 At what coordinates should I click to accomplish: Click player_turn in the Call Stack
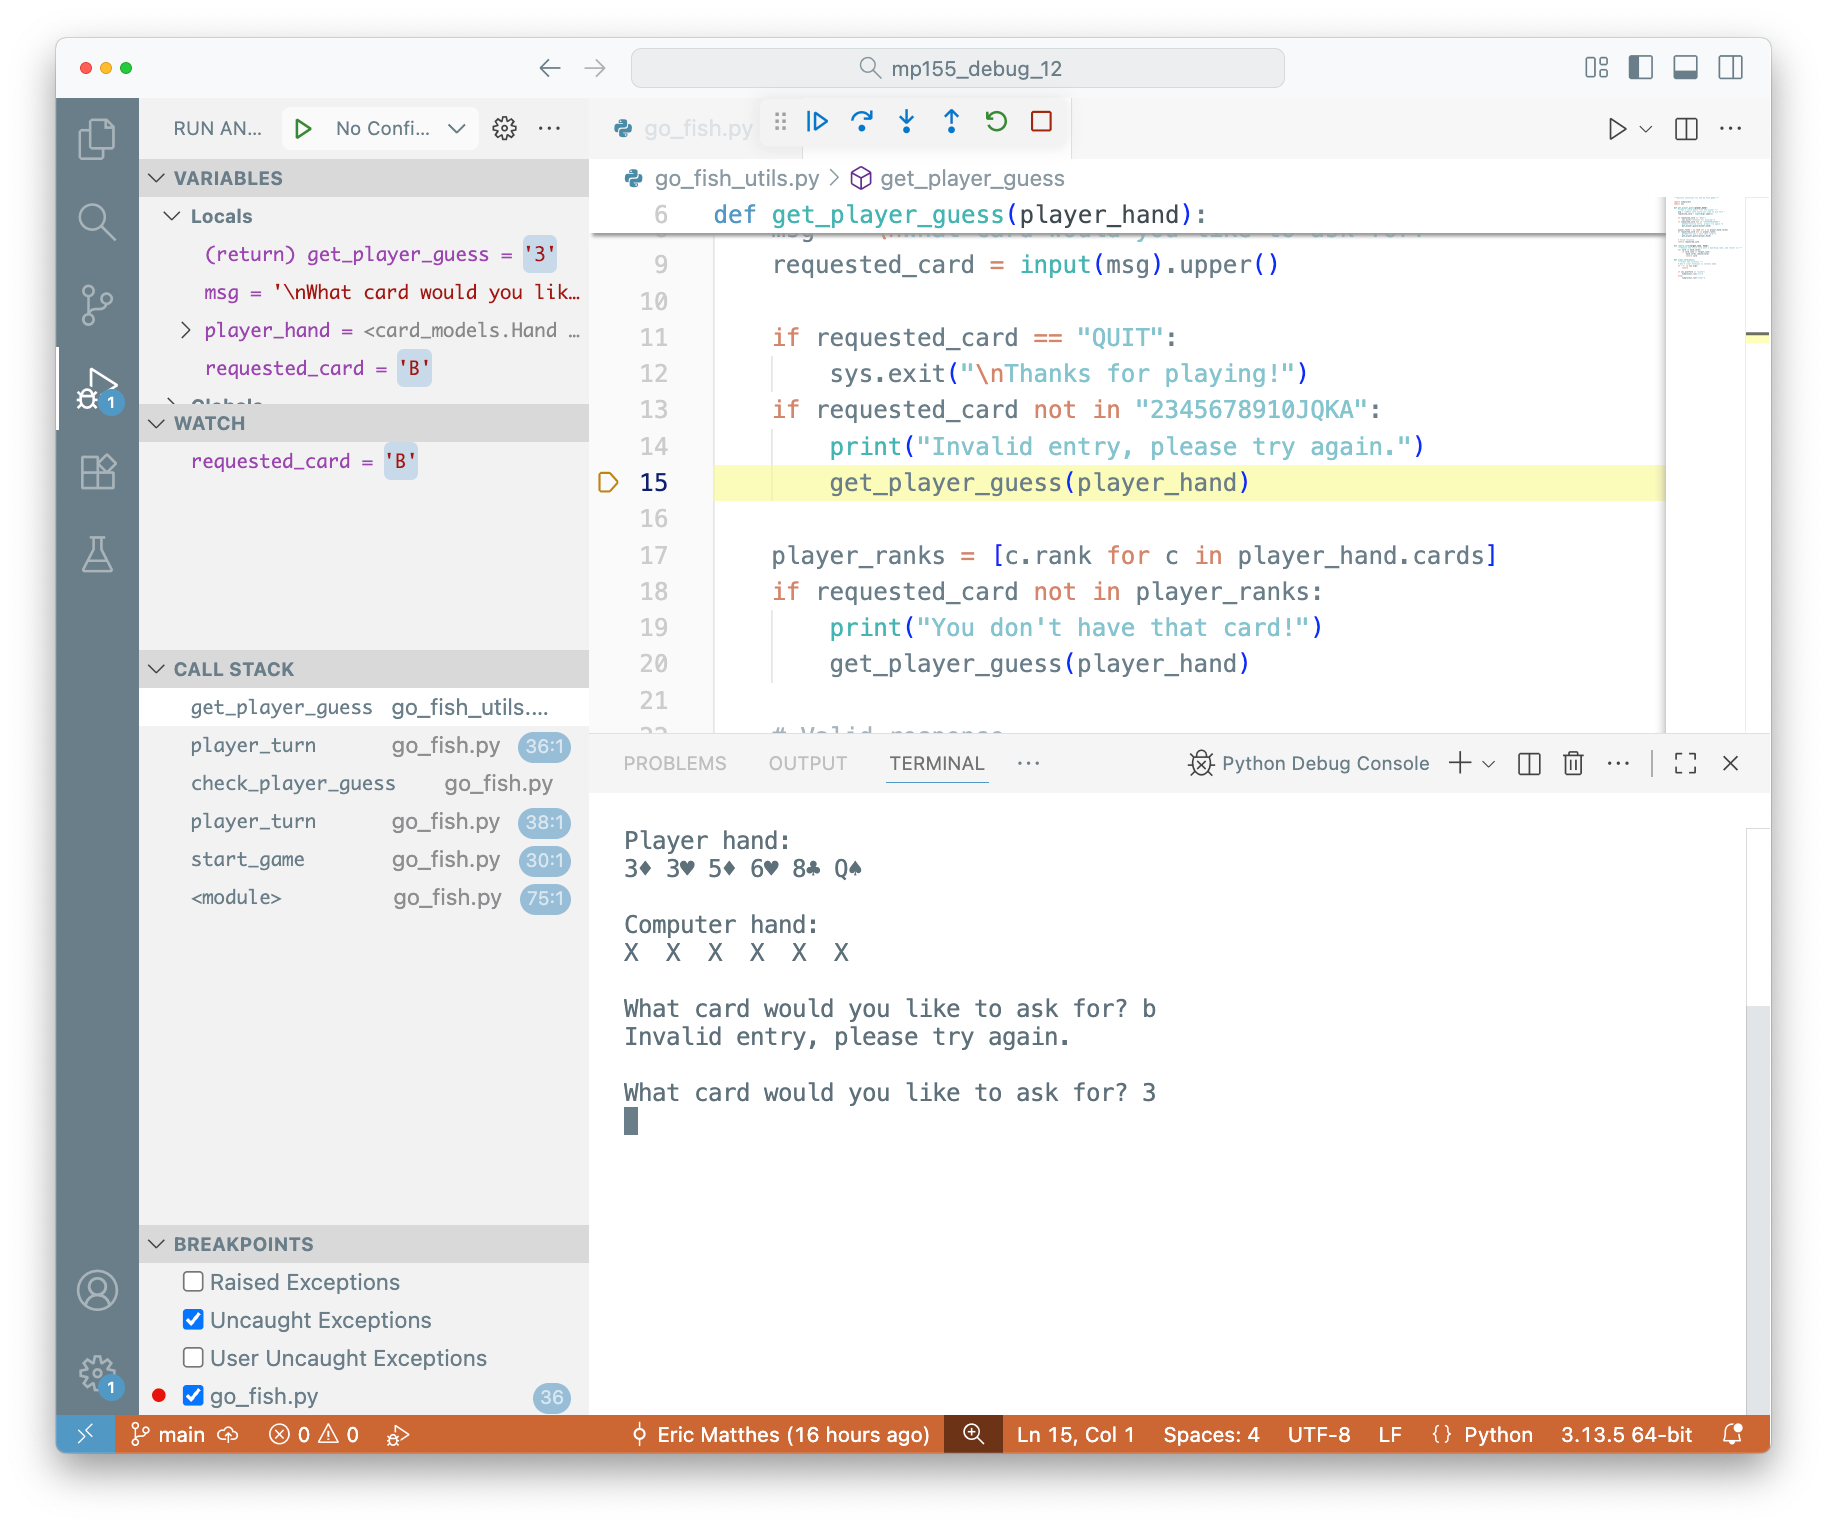point(253,745)
